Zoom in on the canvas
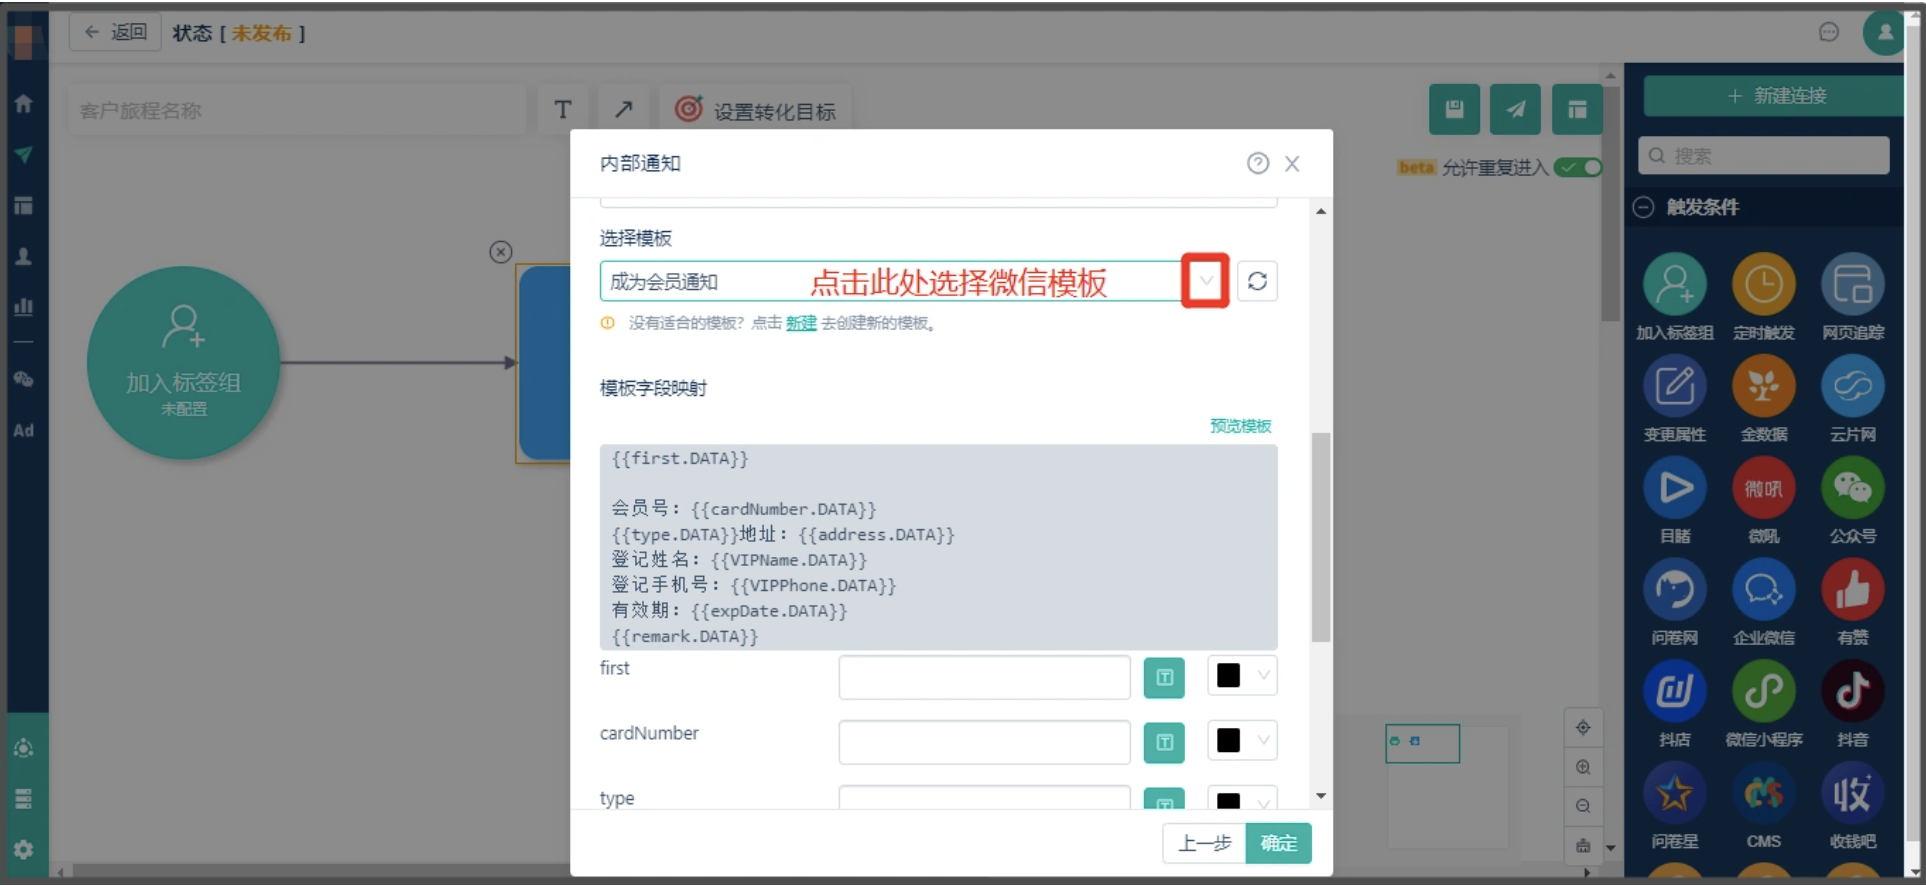Viewport: 1926px width, 886px height. pos(1583,767)
